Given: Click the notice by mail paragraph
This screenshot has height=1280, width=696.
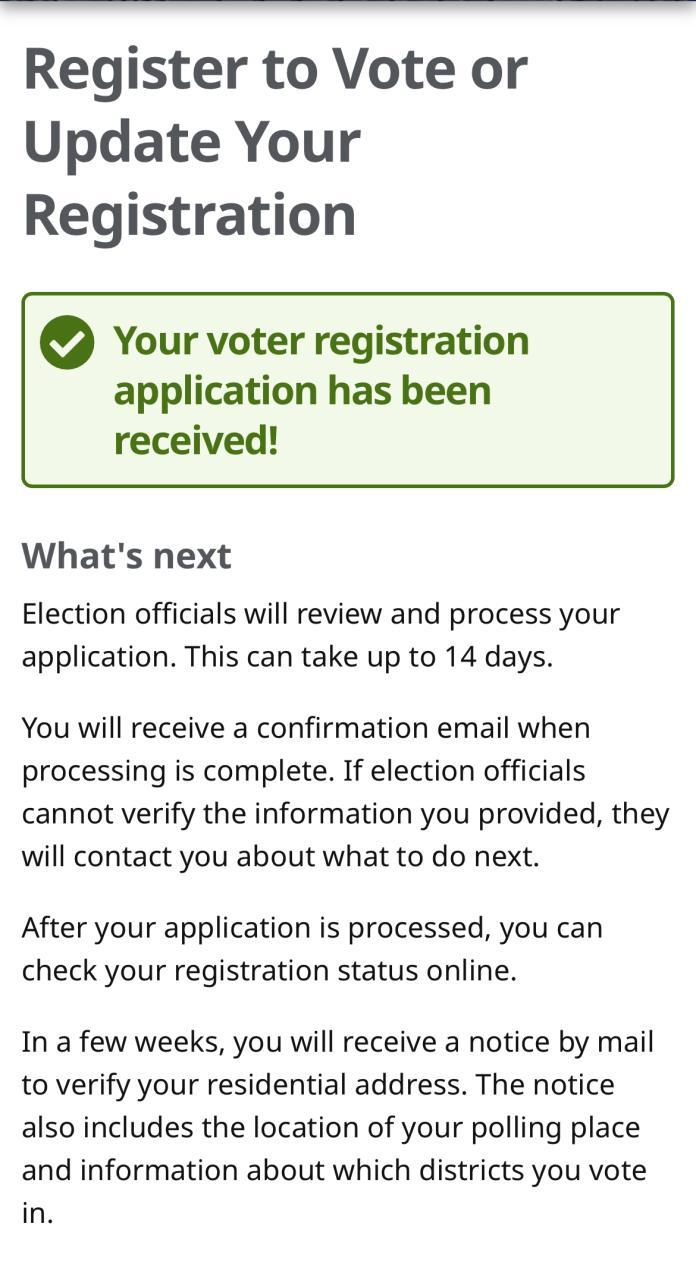Looking at the screenshot, I should [338, 1128].
